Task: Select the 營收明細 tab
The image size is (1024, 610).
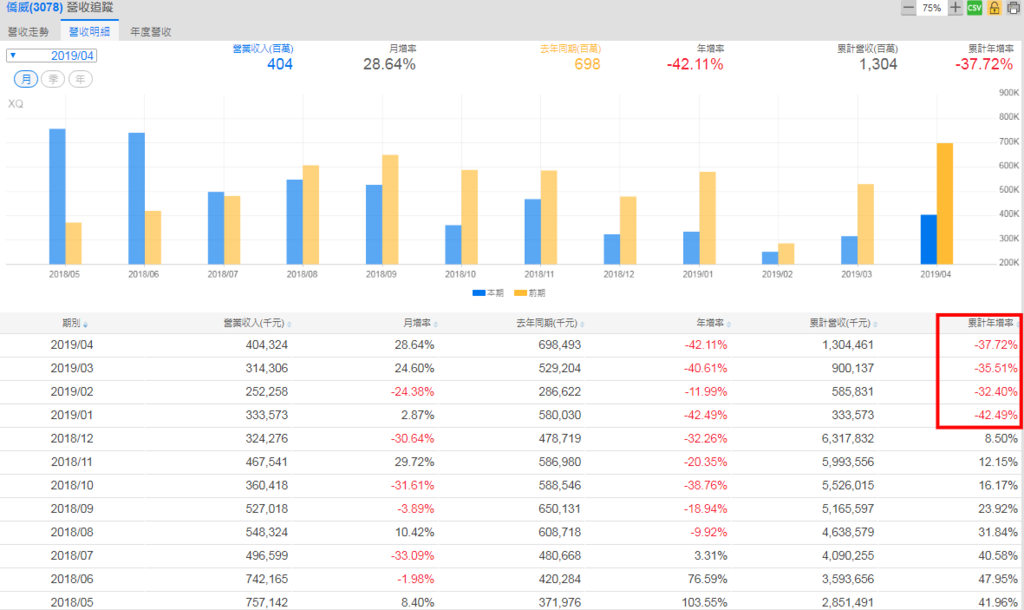Action: [89, 31]
